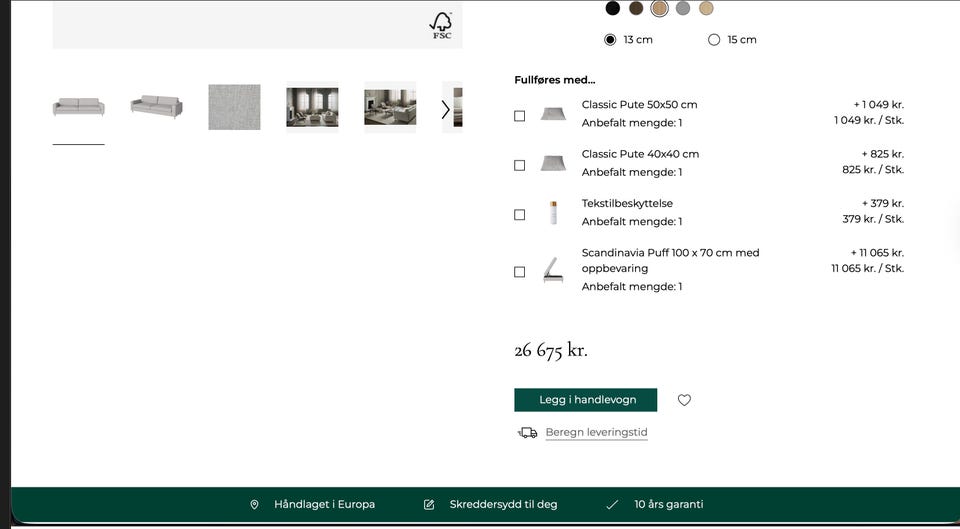Choose the dark brown color swatch
The width and height of the screenshot is (960, 529).
click(x=636, y=8)
